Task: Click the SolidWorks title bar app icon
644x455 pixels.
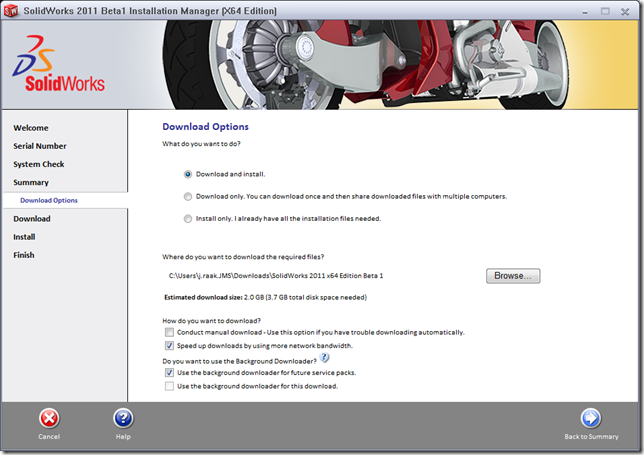Action: point(11,11)
